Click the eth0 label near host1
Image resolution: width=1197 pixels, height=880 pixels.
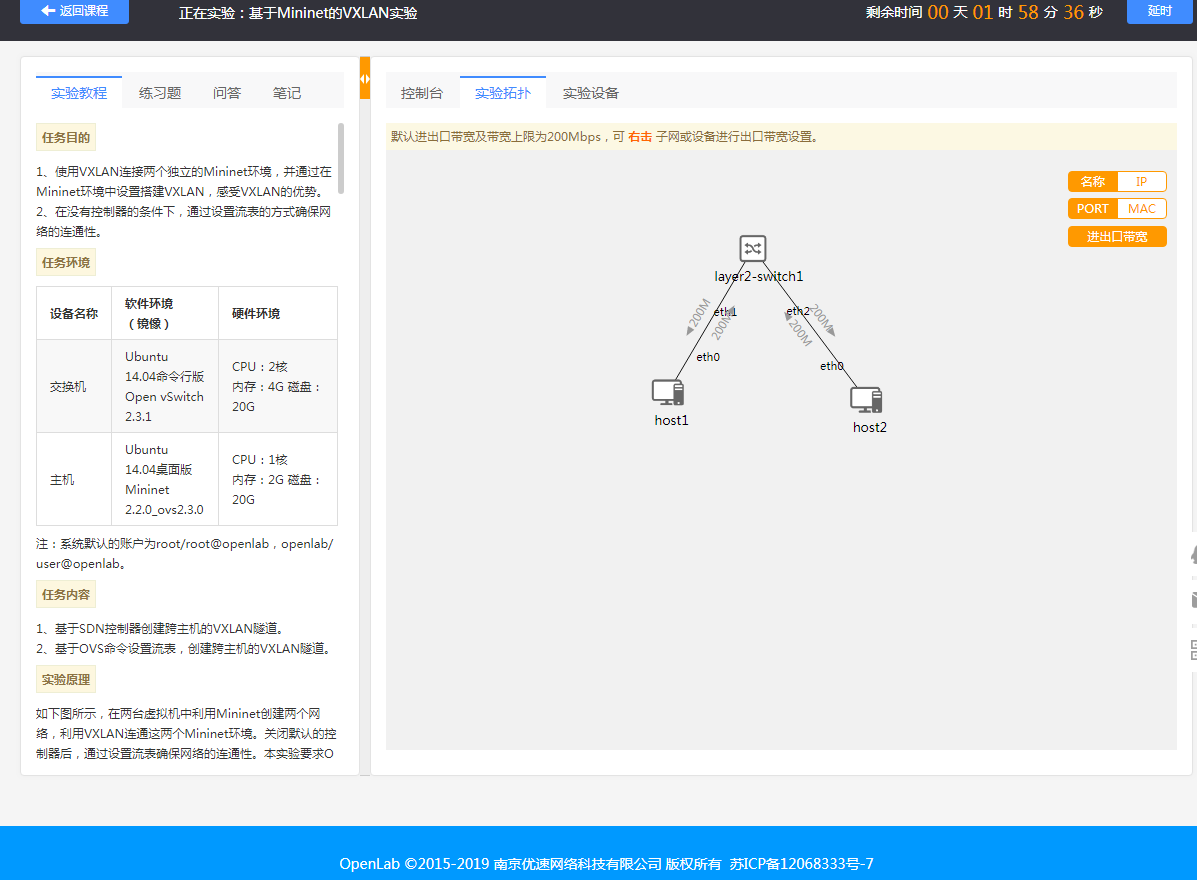tap(708, 356)
